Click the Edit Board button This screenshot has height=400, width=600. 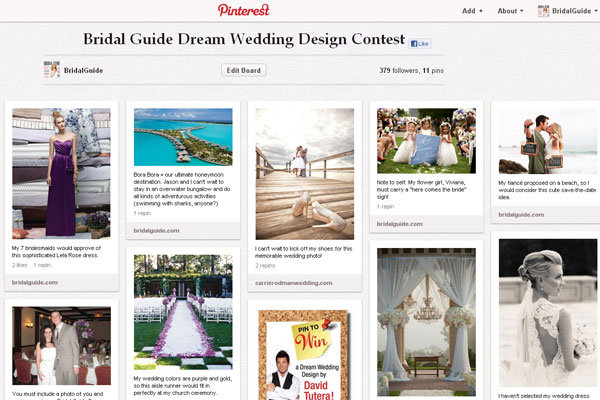(x=243, y=70)
